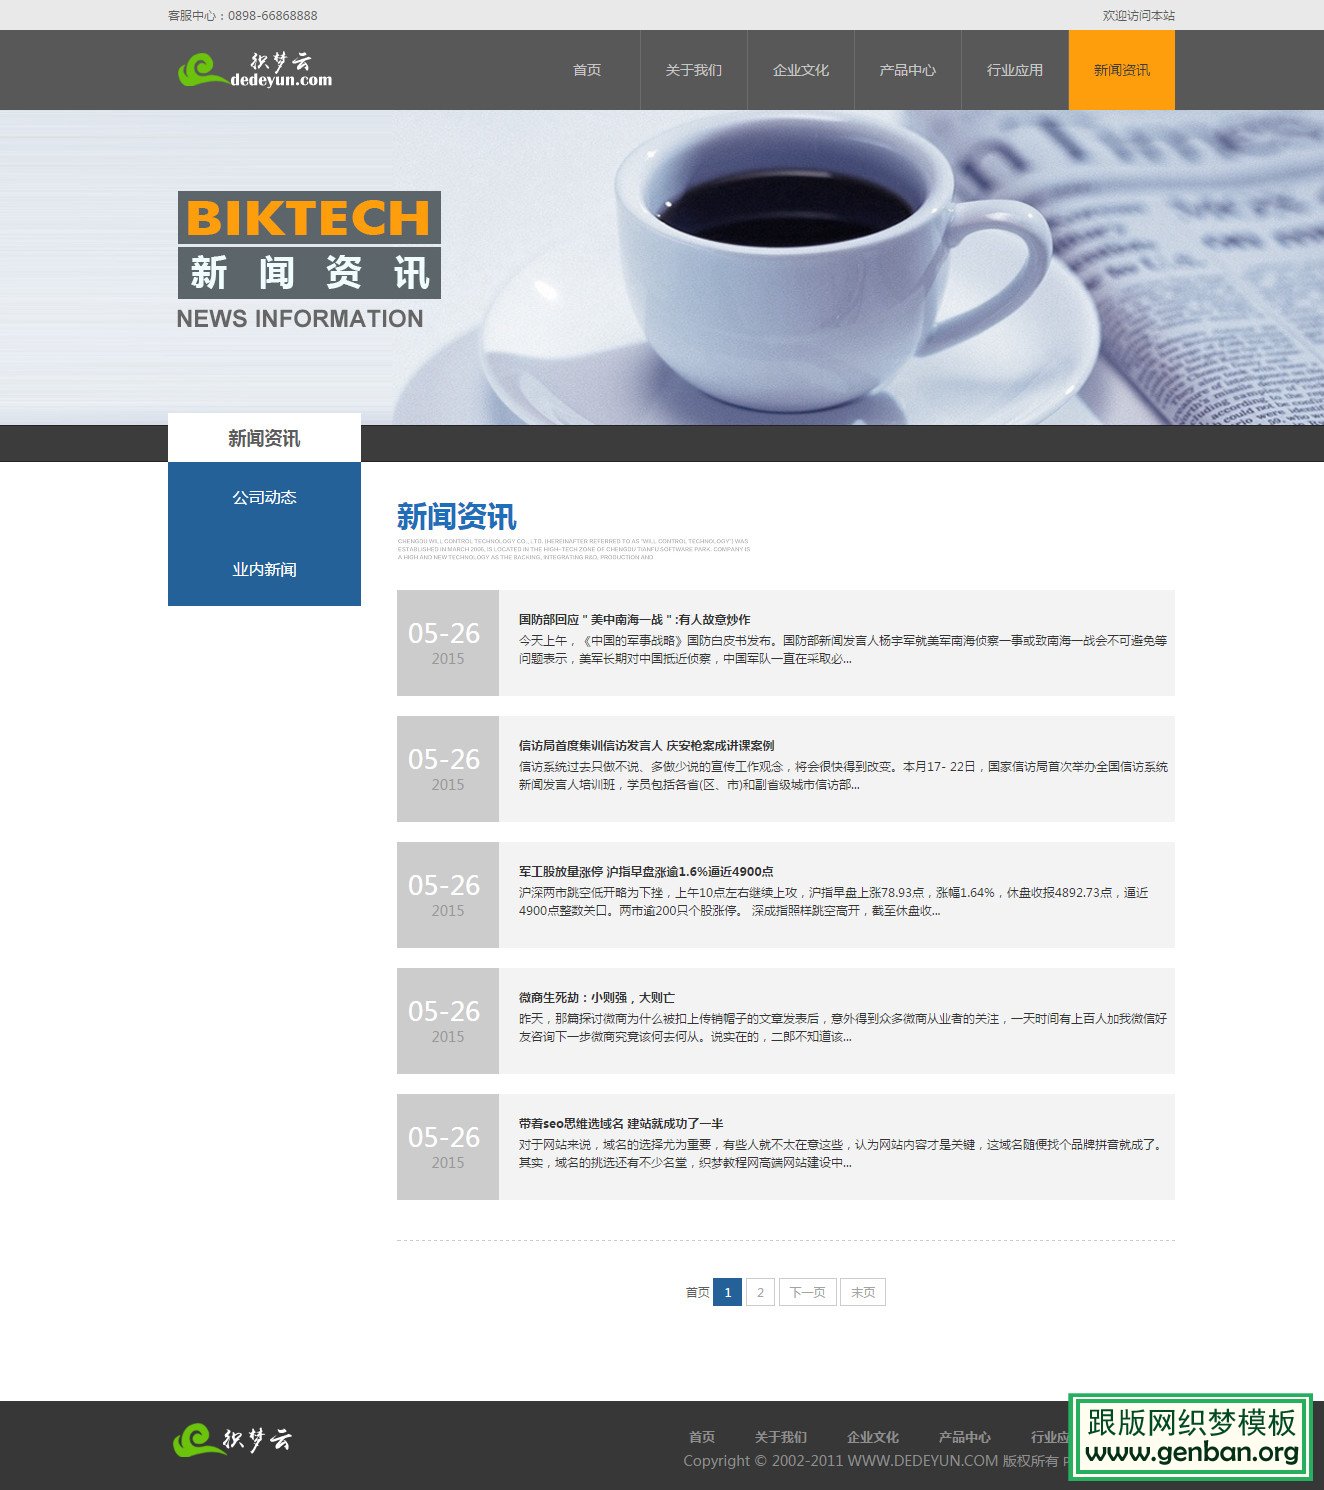Screen dimensions: 1324x1490
Task: Click the dedeyun.com logo in header
Action: click(x=255, y=70)
